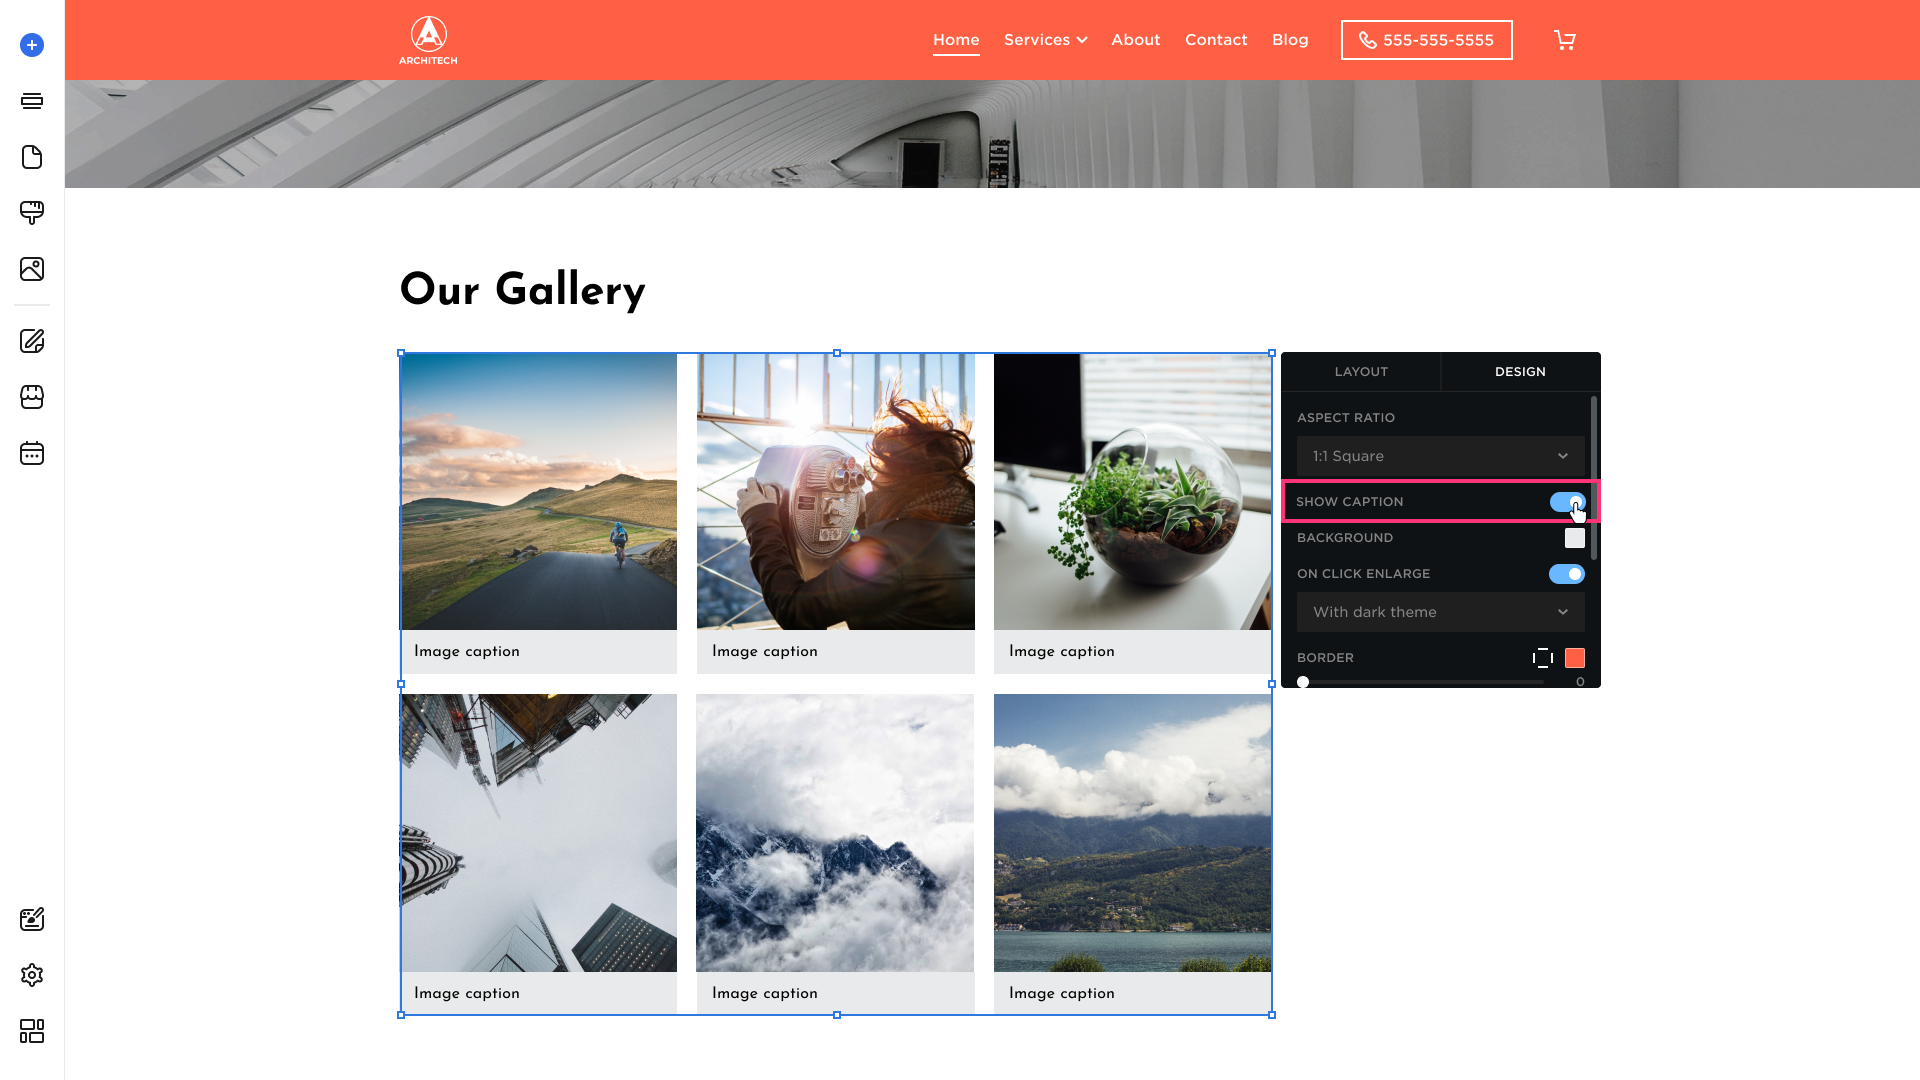Select the border style dashed-square icon
The height and width of the screenshot is (1080, 1920).
pos(1543,658)
